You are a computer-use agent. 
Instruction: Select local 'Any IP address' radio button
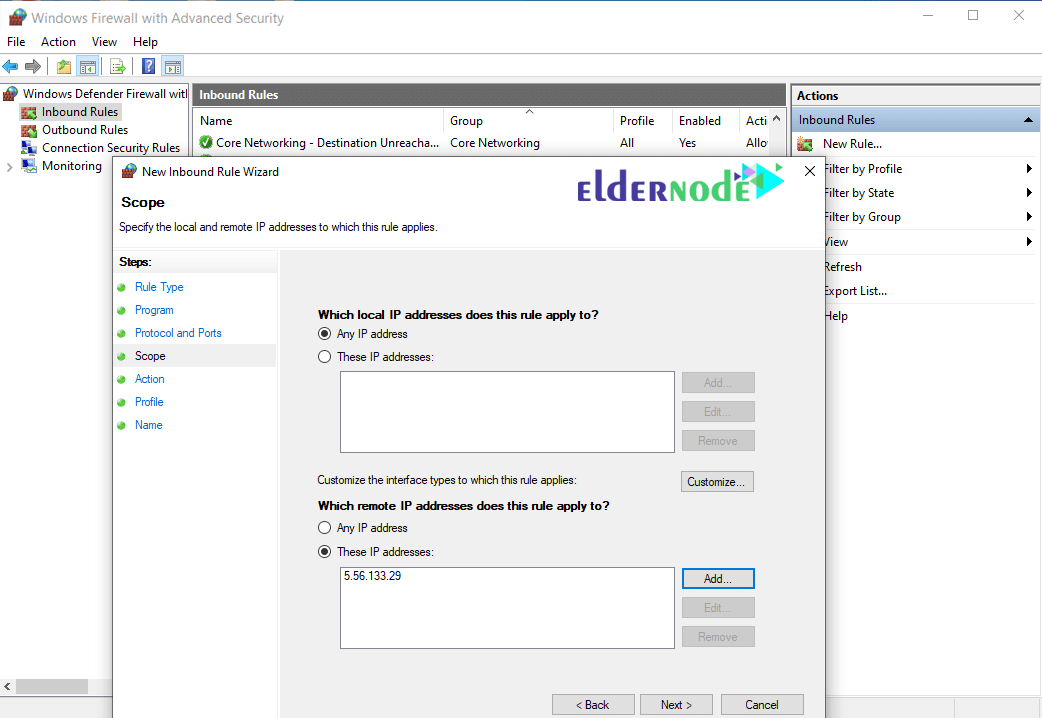tap(324, 334)
